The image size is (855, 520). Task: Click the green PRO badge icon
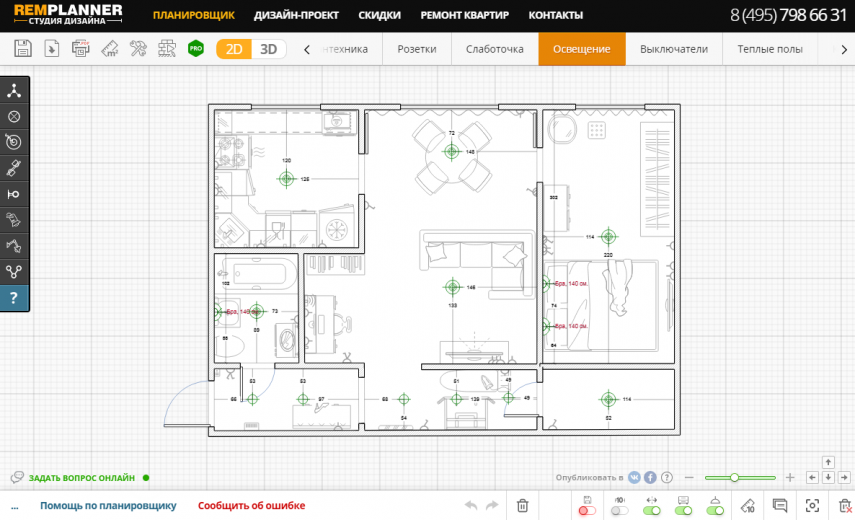[x=196, y=48]
